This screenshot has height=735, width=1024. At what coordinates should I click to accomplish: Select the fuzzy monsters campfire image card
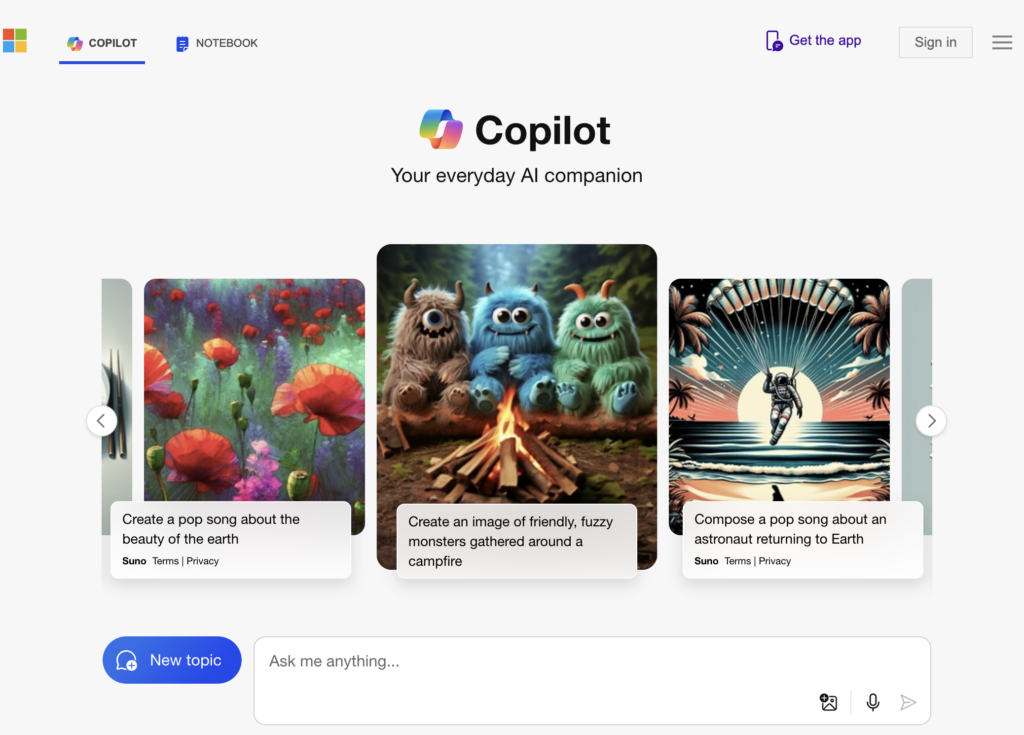[517, 406]
